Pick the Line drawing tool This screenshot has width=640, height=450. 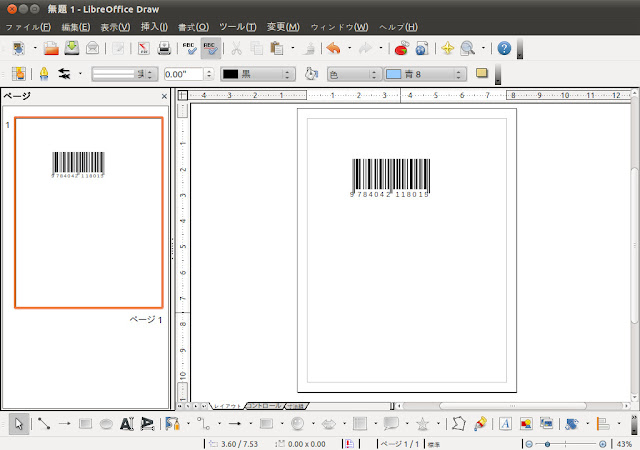(44, 424)
